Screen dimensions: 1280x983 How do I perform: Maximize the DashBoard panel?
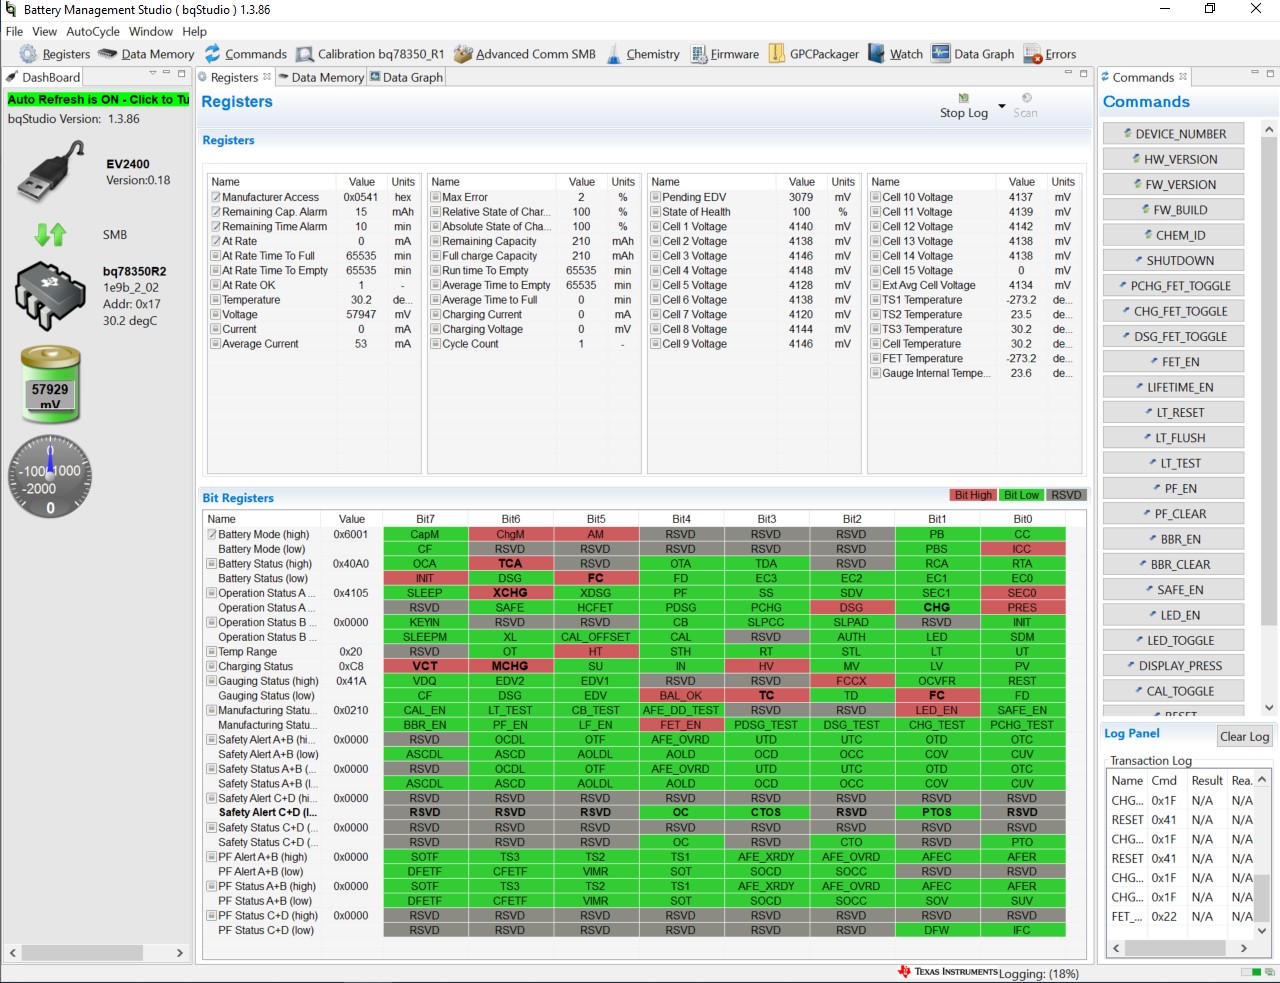(182, 74)
